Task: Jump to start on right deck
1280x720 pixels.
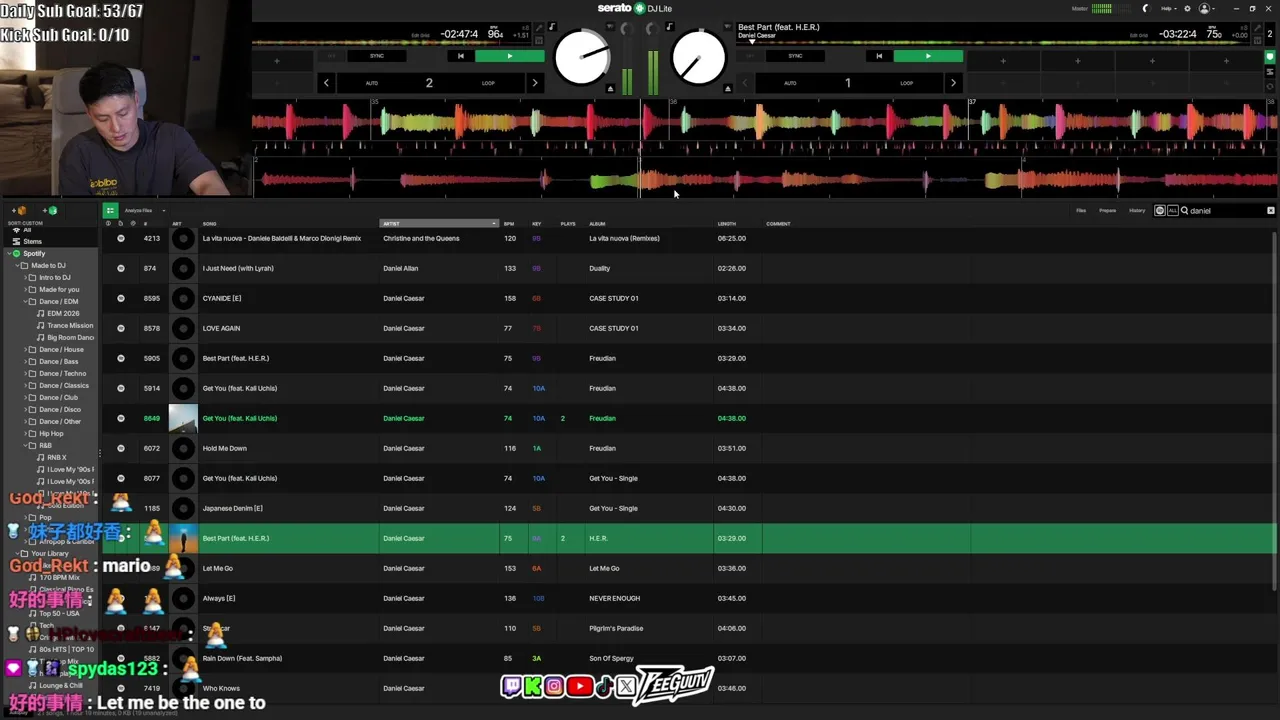Action: [879, 56]
